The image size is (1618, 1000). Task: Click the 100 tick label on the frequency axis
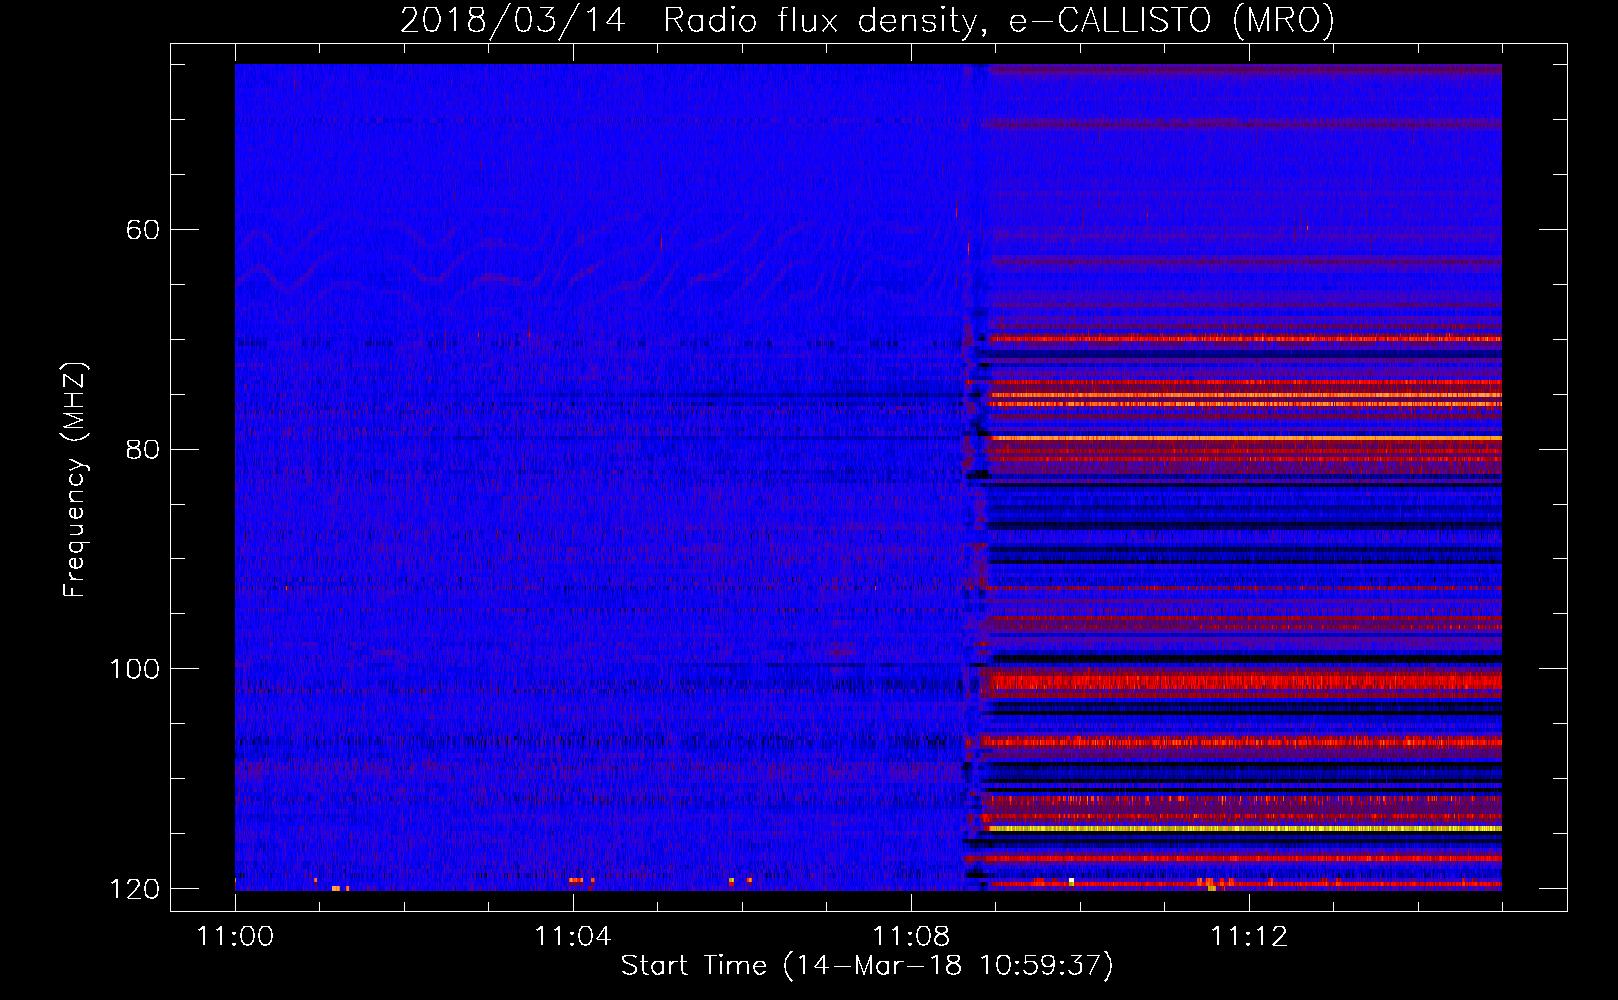pyautogui.click(x=134, y=668)
